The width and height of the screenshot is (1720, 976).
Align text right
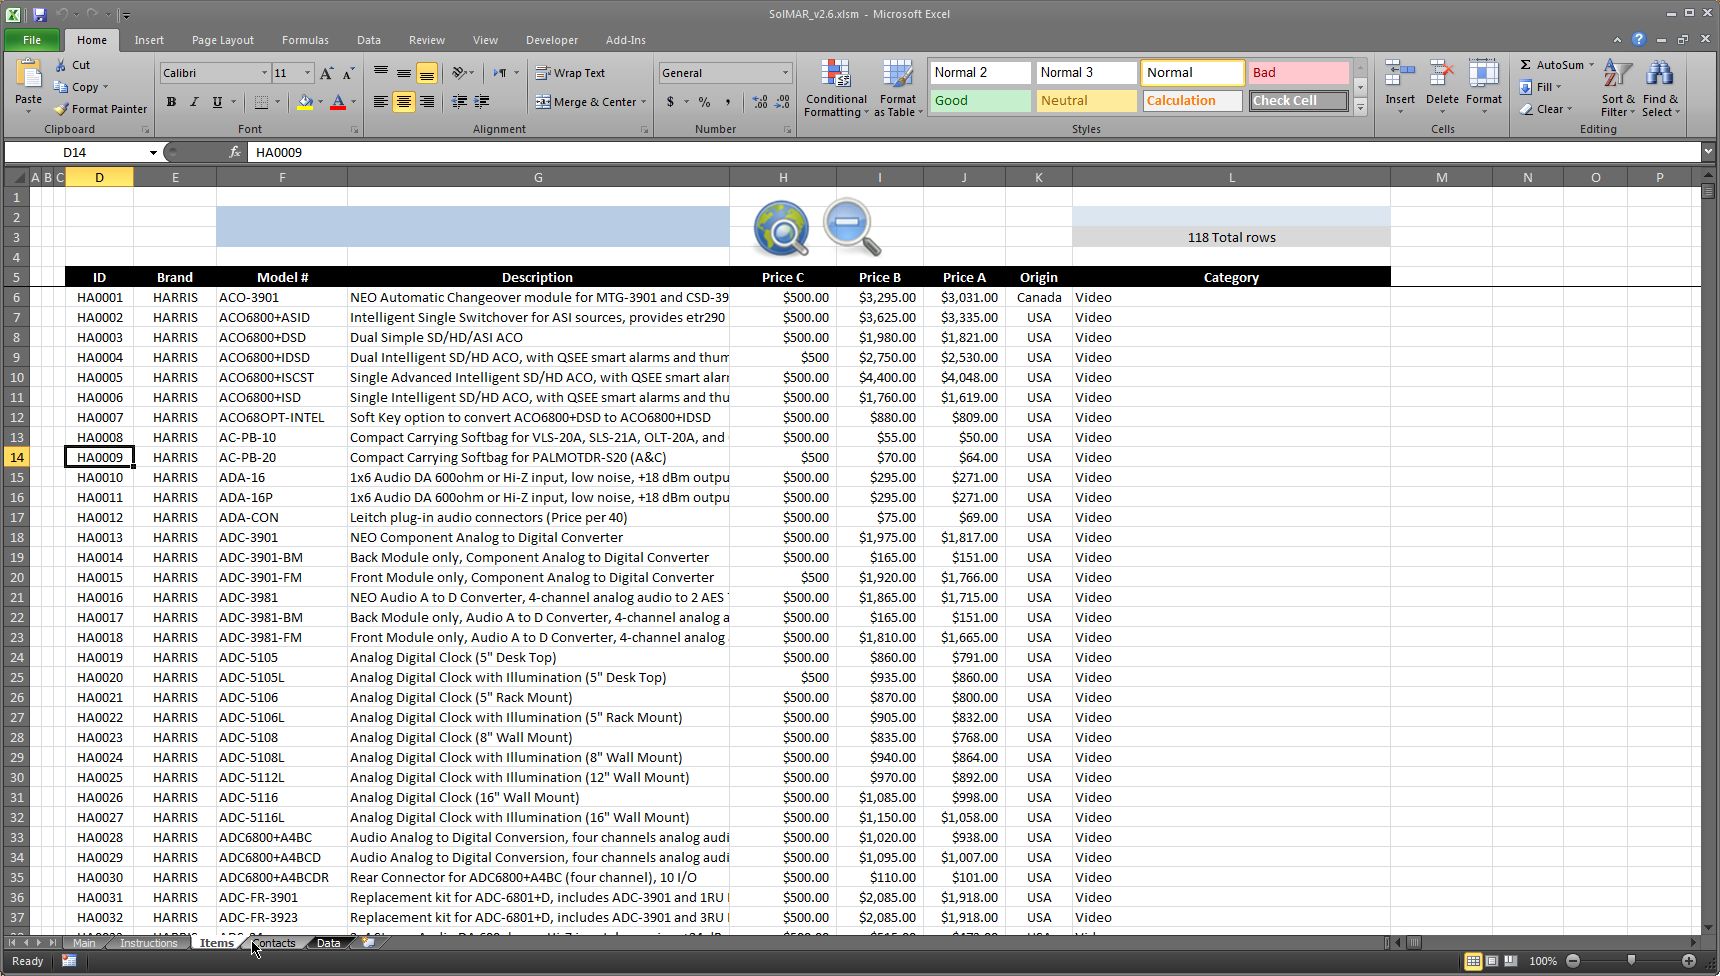tap(427, 102)
